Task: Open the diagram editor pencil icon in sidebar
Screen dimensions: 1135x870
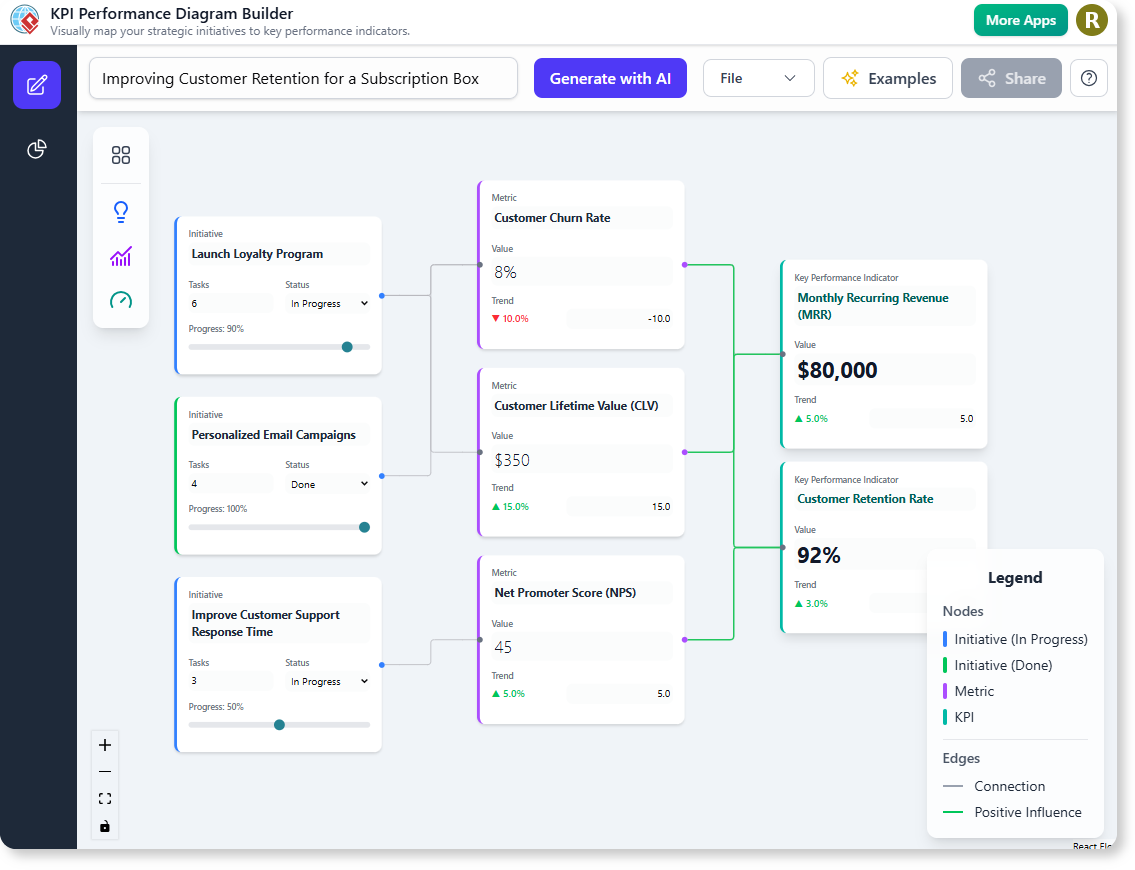Action: click(x=37, y=86)
